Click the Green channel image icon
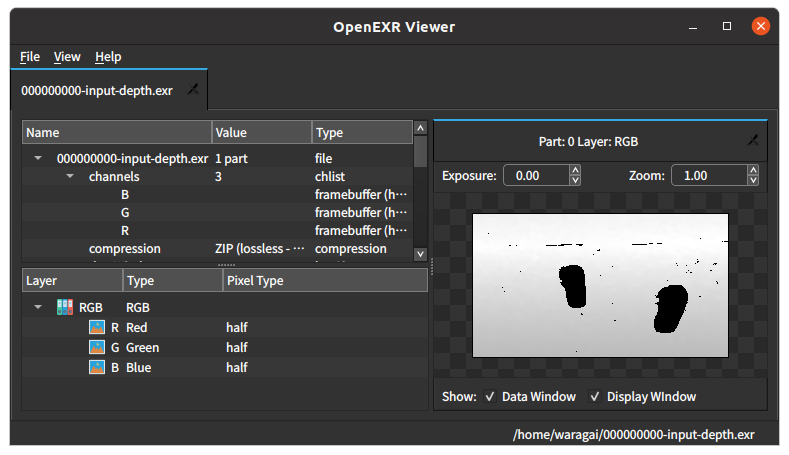The width and height of the screenshot is (789, 455). click(x=97, y=347)
